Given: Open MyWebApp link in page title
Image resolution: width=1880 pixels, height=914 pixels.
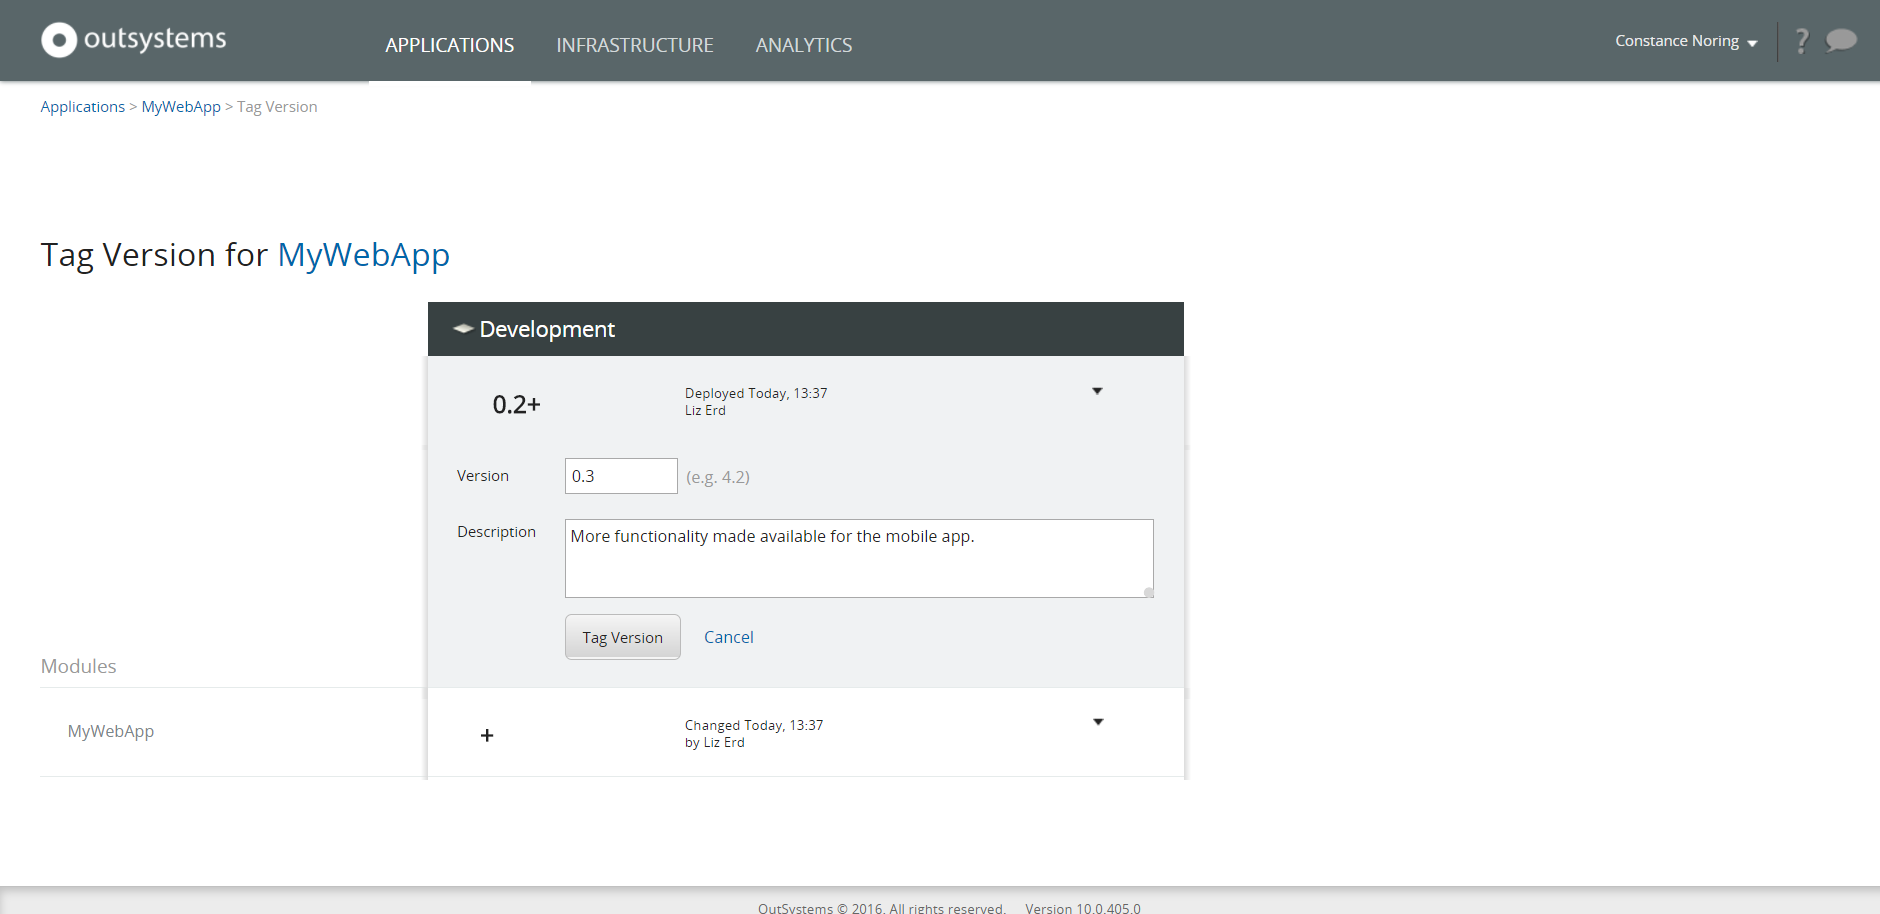Looking at the screenshot, I should pyautogui.click(x=364, y=255).
